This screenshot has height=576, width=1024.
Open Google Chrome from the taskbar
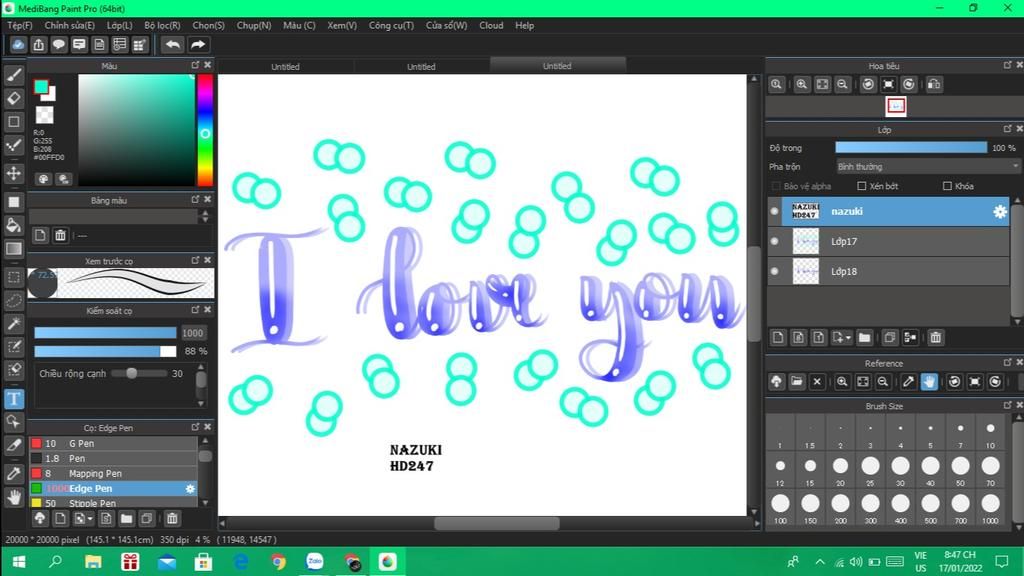pyautogui.click(x=278, y=562)
